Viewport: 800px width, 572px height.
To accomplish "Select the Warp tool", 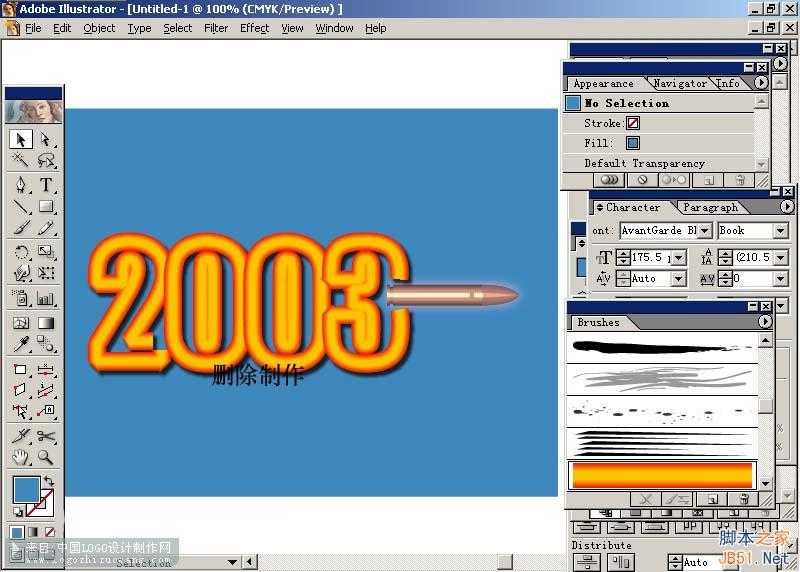I will [x=21, y=273].
